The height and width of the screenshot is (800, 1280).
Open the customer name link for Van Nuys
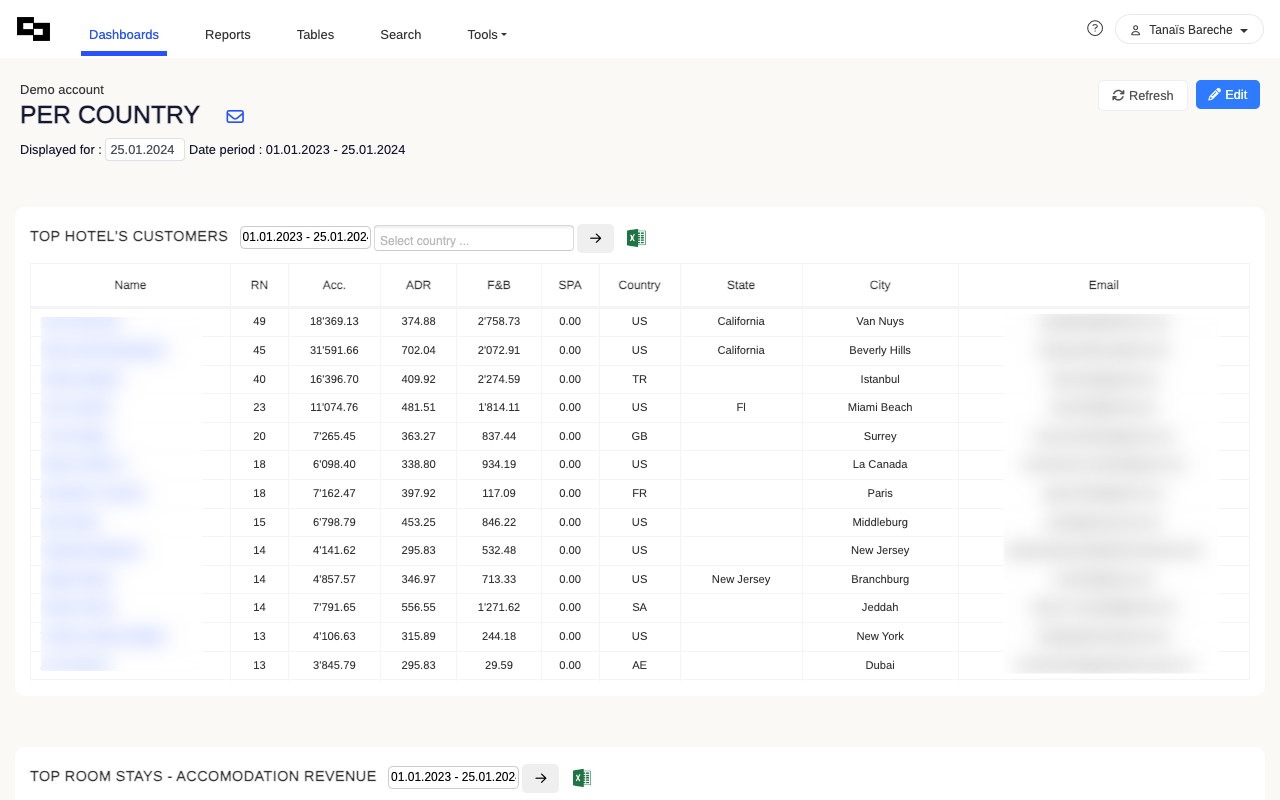pyautogui.click(x=84, y=322)
